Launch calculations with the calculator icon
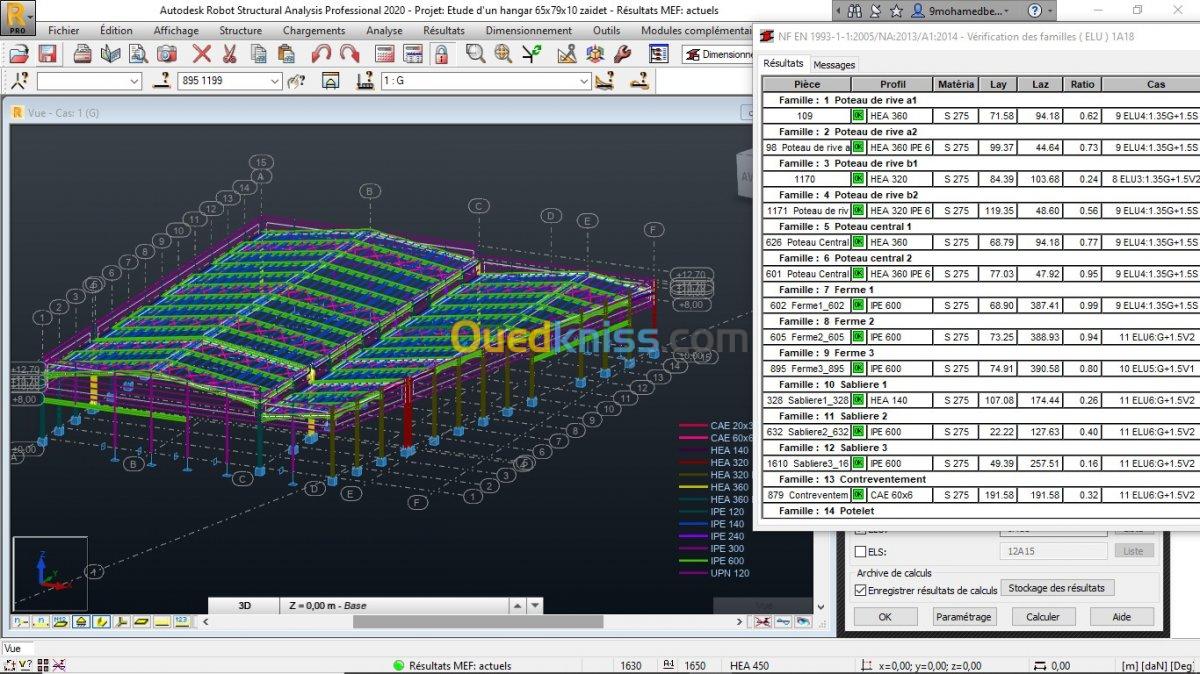Viewport: 1200px width, 674px height. click(386, 54)
